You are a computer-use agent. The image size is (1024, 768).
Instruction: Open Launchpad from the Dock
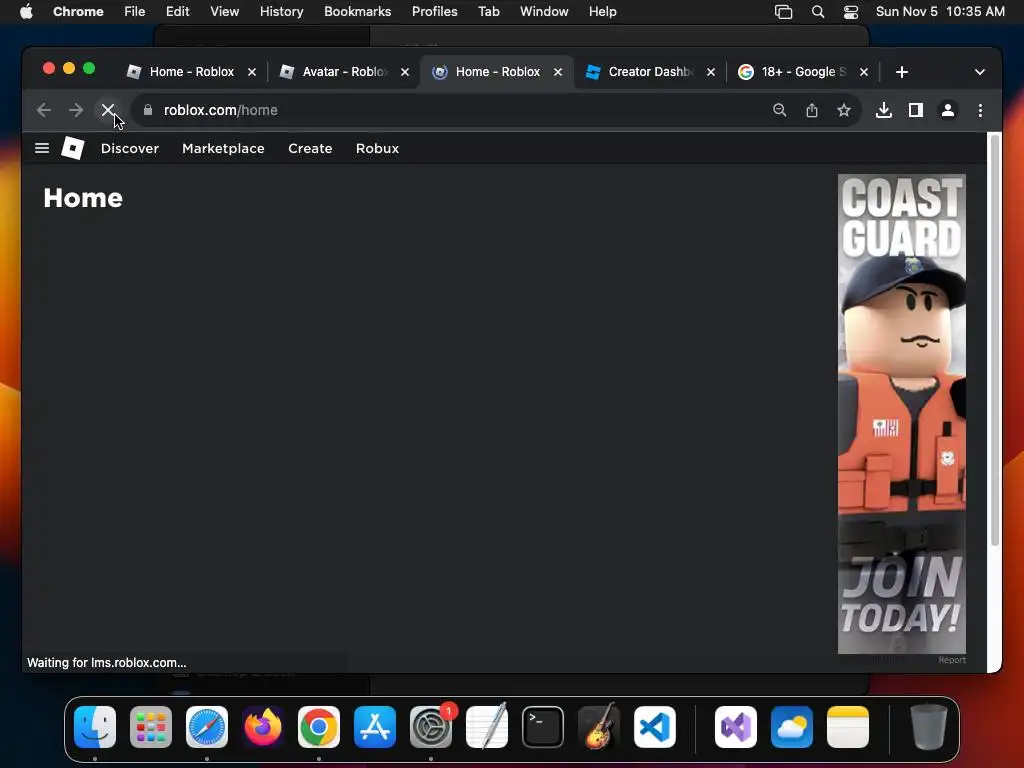click(151, 727)
